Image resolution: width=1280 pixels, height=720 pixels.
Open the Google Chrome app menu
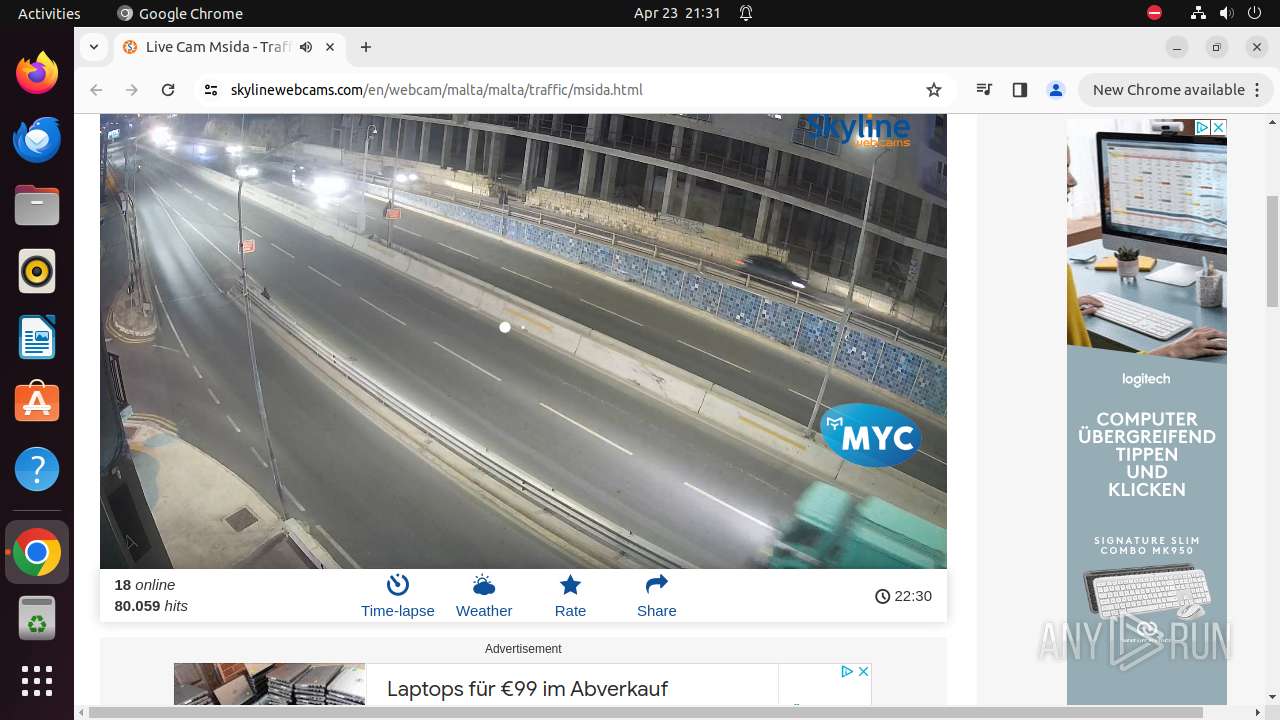pos(180,13)
